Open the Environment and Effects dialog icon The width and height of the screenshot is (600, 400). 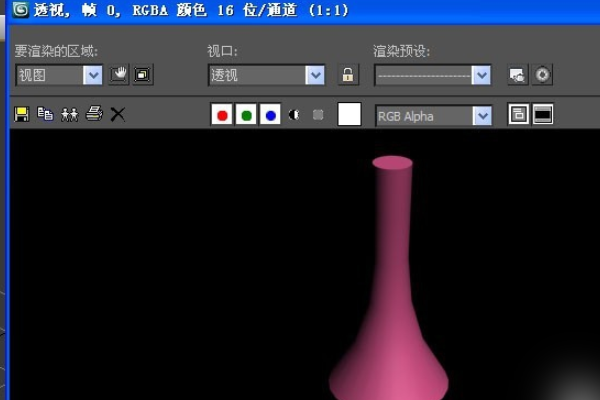tap(542, 75)
